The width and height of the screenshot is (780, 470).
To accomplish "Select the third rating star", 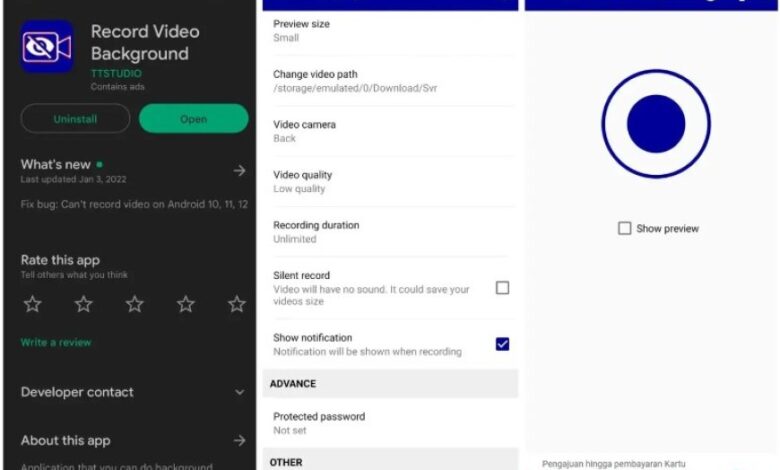I will 134,304.
